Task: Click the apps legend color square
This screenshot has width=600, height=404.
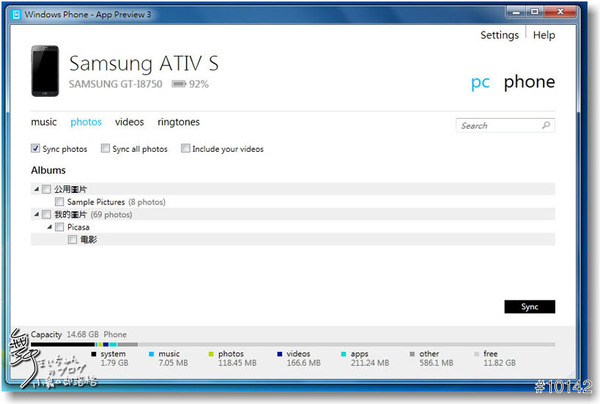Action: 344,354
